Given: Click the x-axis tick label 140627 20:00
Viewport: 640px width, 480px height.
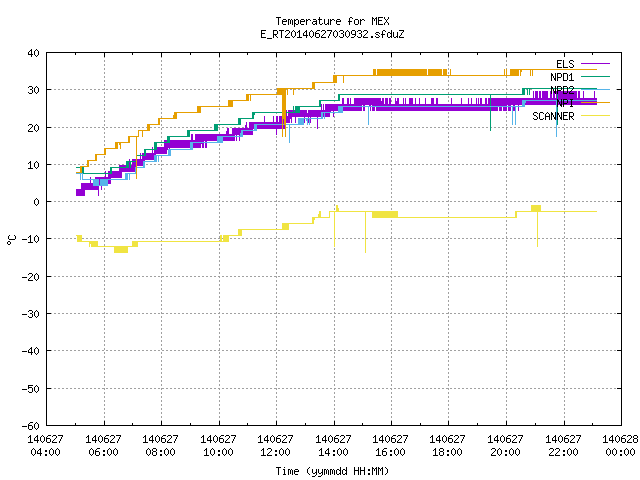Looking at the screenshot, I should point(506,446).
